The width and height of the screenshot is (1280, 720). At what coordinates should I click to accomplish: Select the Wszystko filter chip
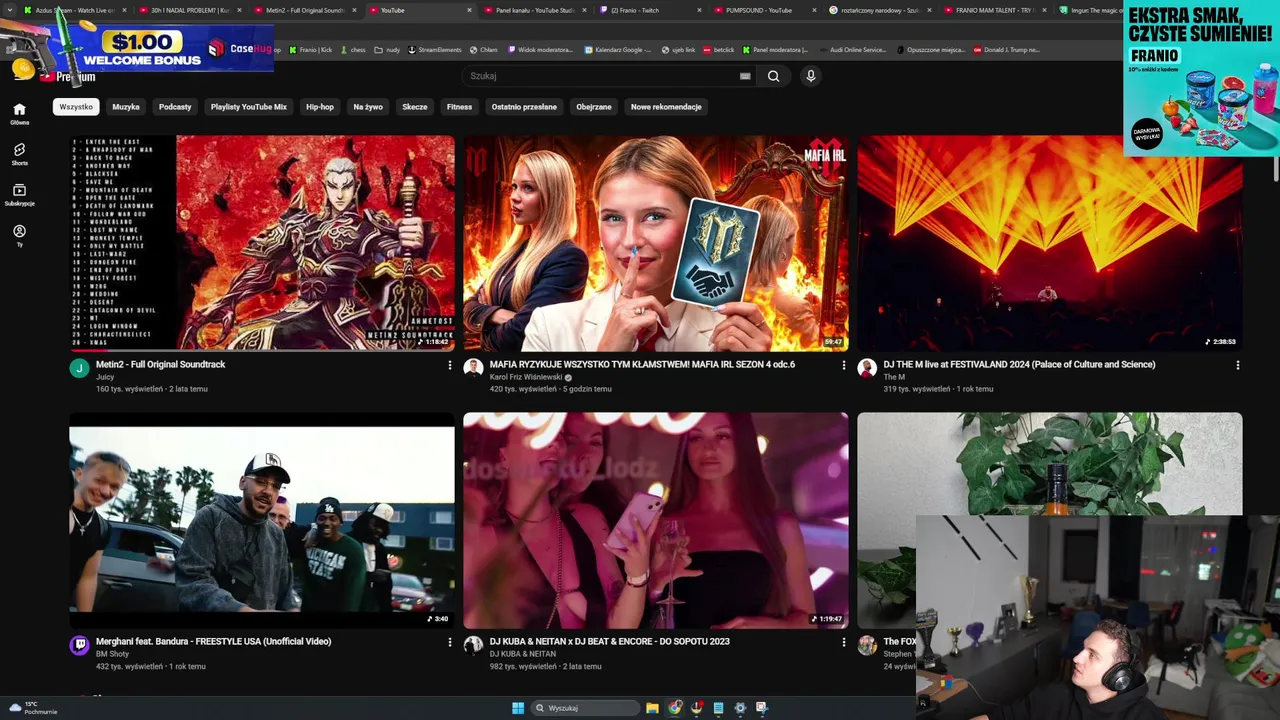(x=76, y=107)
